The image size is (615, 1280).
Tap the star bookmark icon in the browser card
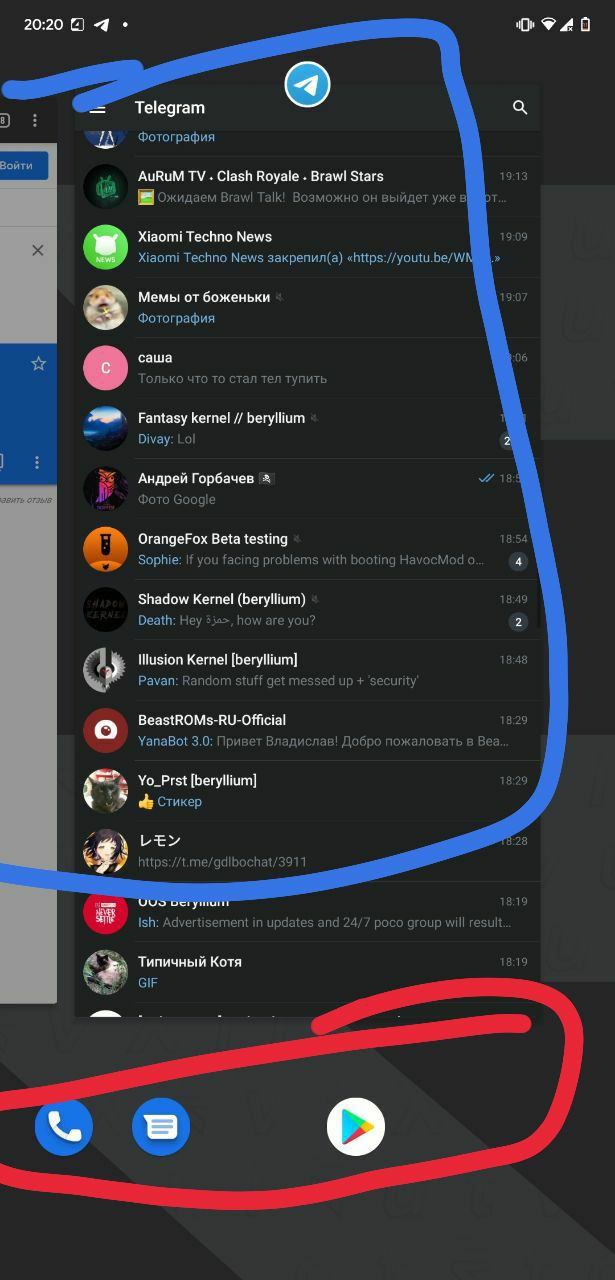[38, 363]
